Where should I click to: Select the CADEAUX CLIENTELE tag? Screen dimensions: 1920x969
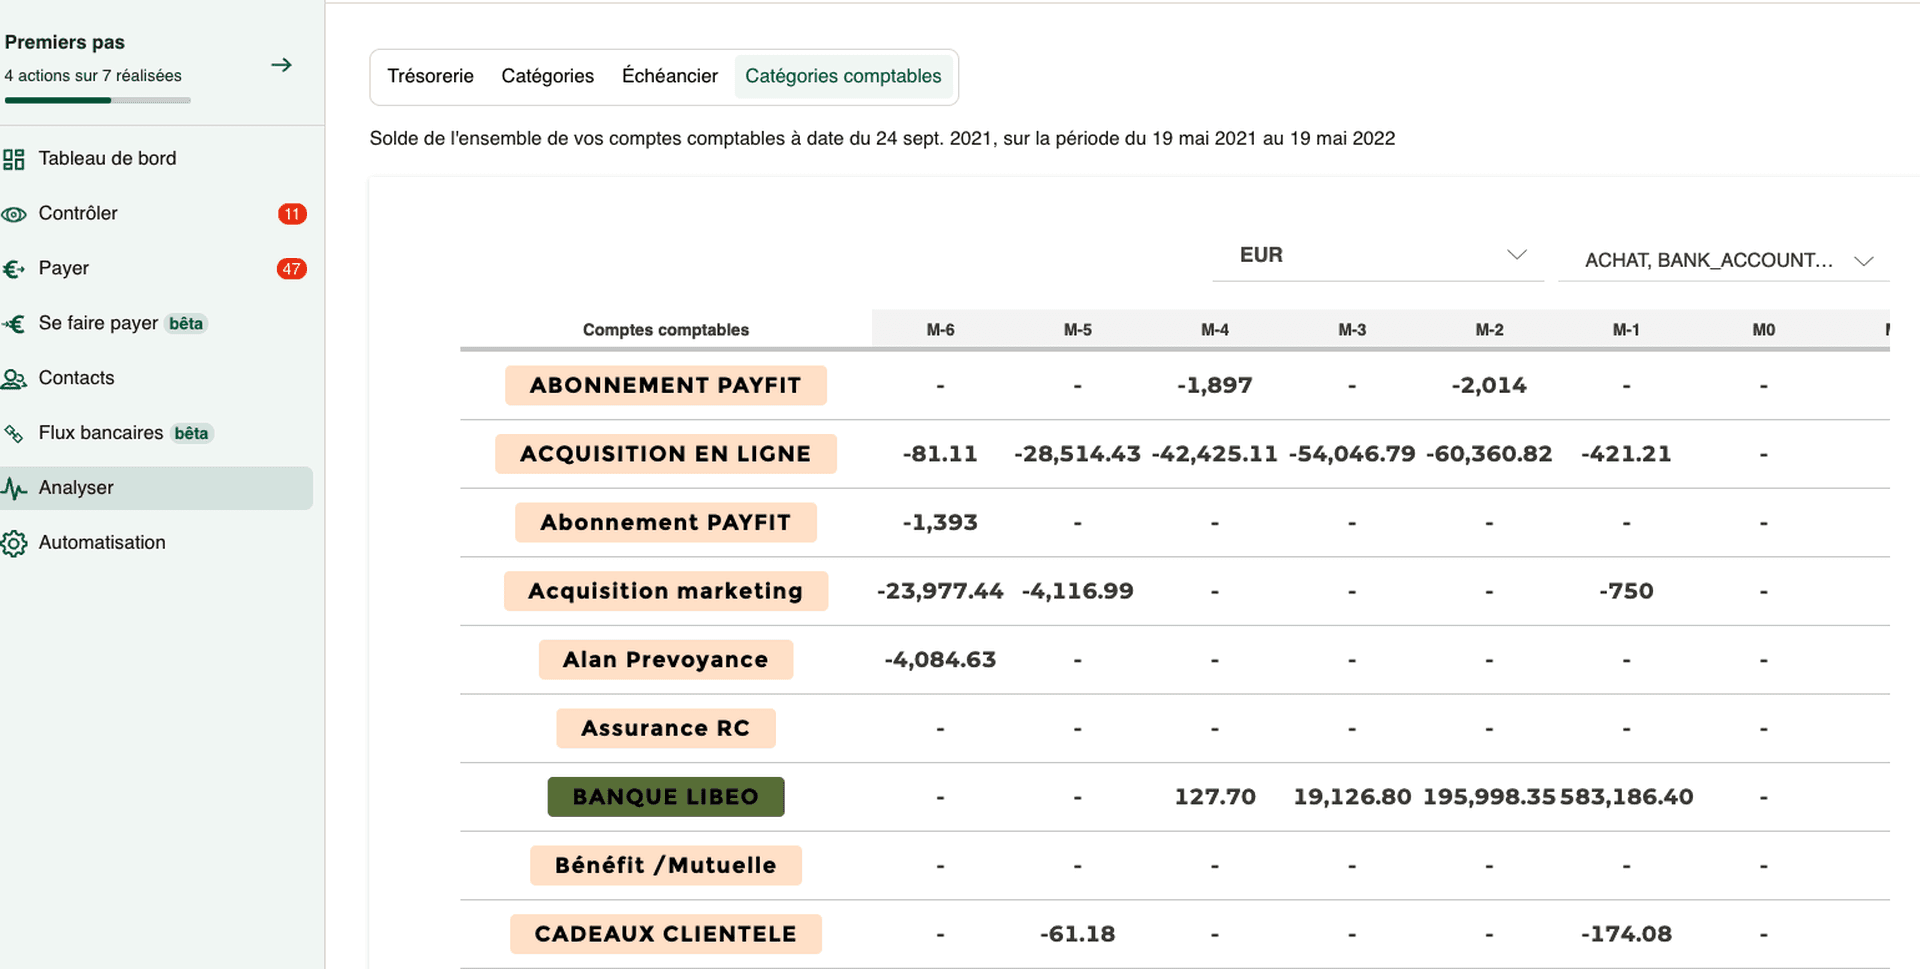tap(665, 934)
